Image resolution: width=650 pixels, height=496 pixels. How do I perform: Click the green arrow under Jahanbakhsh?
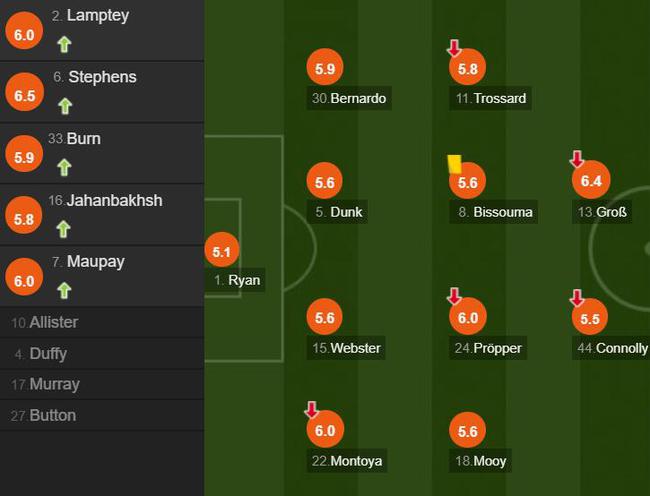(x=63, y=229)
